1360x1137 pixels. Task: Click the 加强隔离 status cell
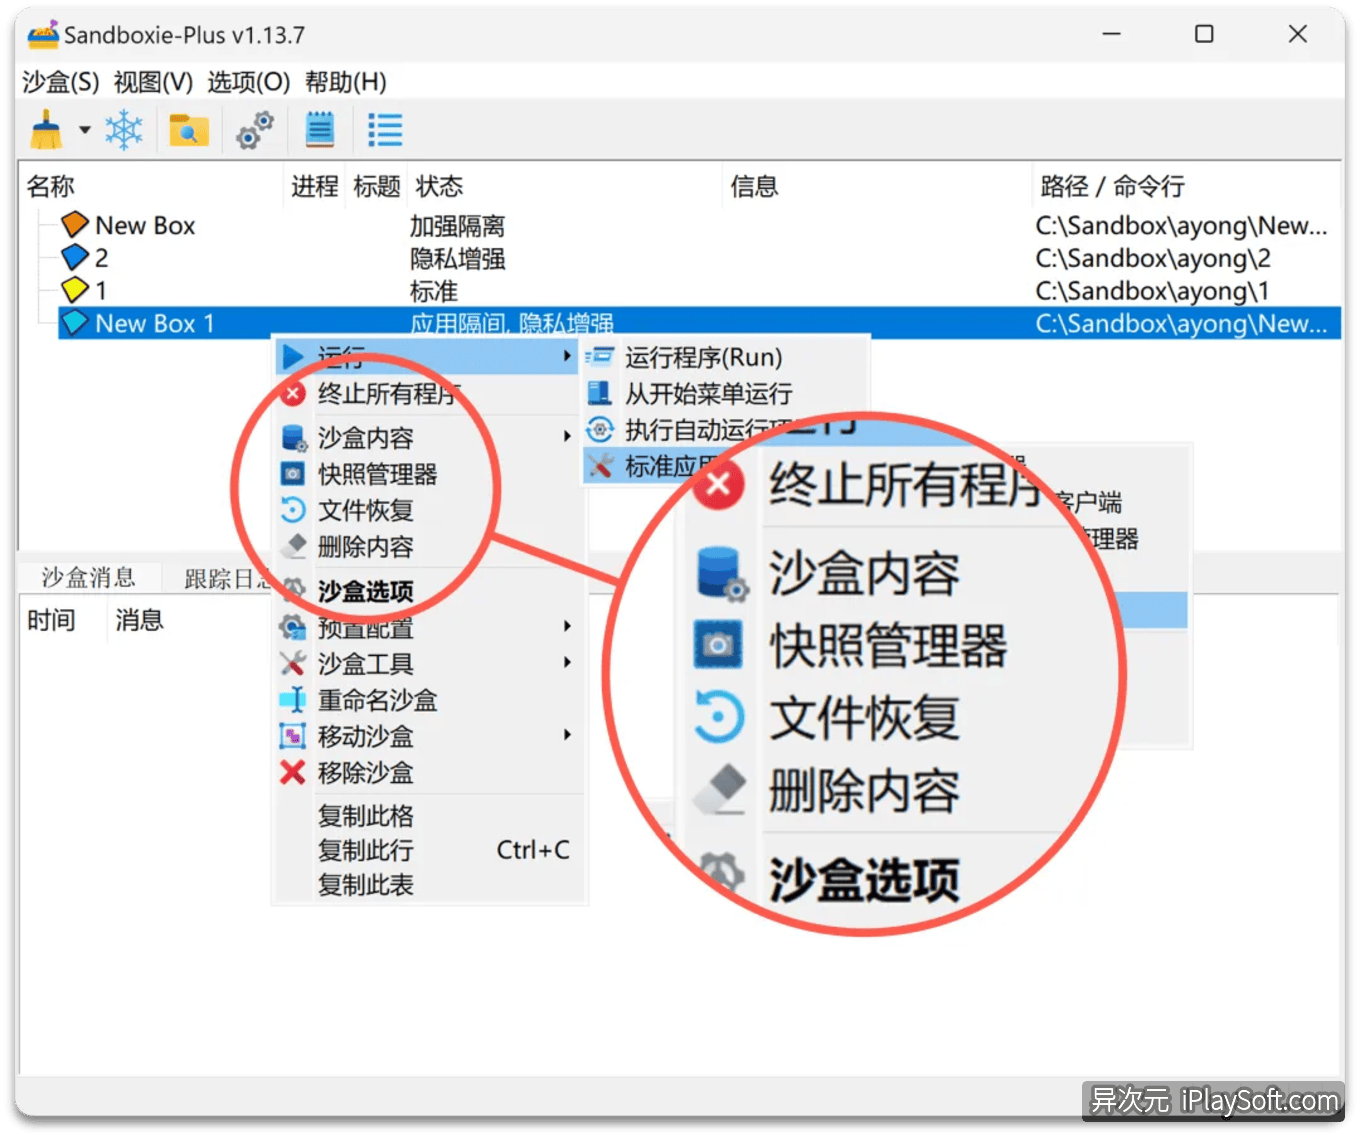point(457,226)
